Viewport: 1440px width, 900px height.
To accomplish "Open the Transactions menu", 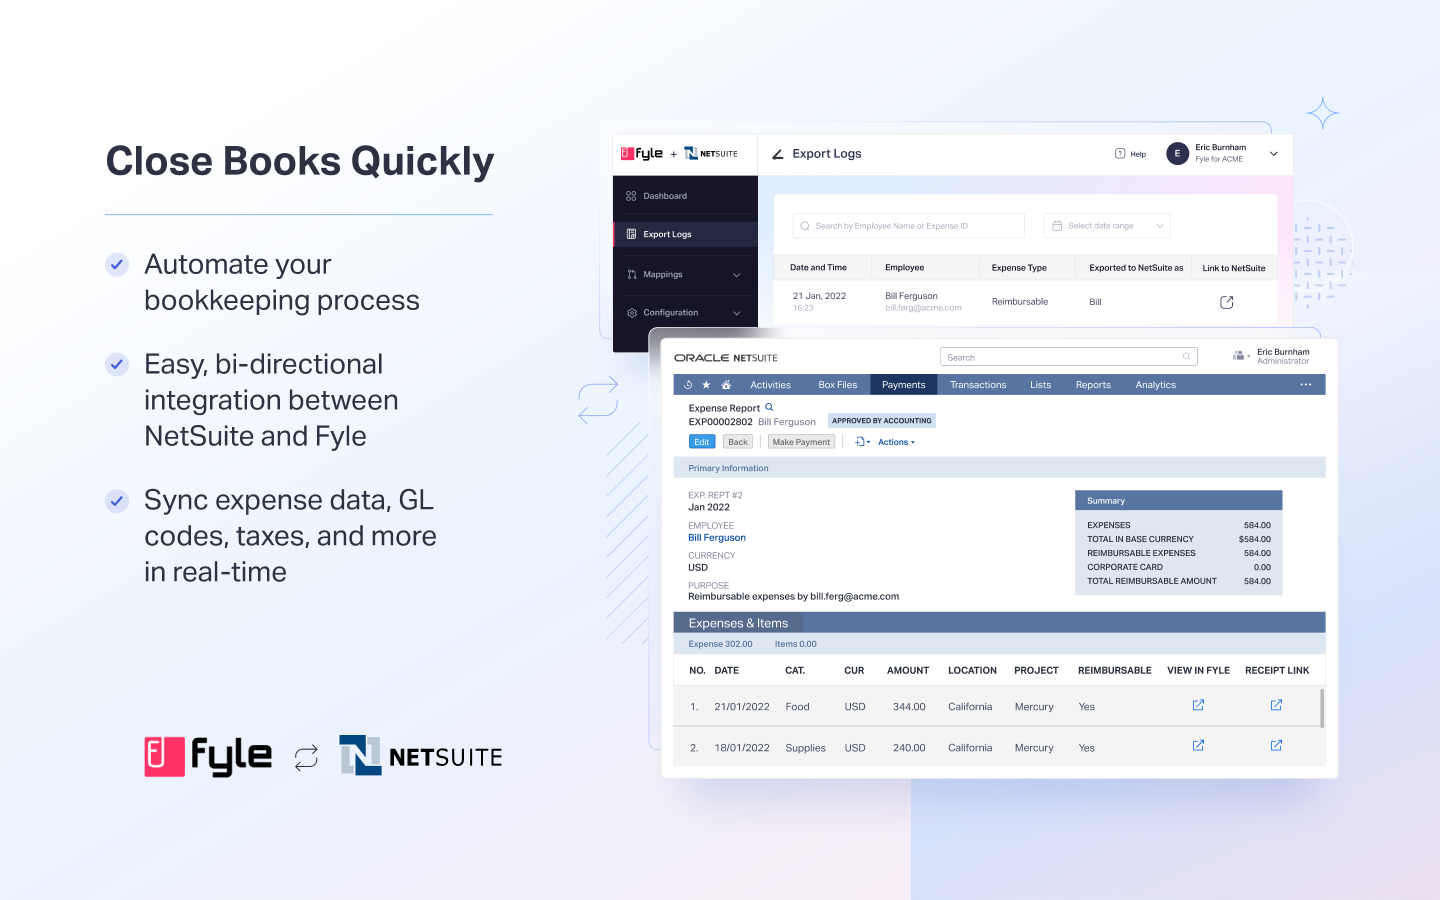I will [x=978, y=385].
